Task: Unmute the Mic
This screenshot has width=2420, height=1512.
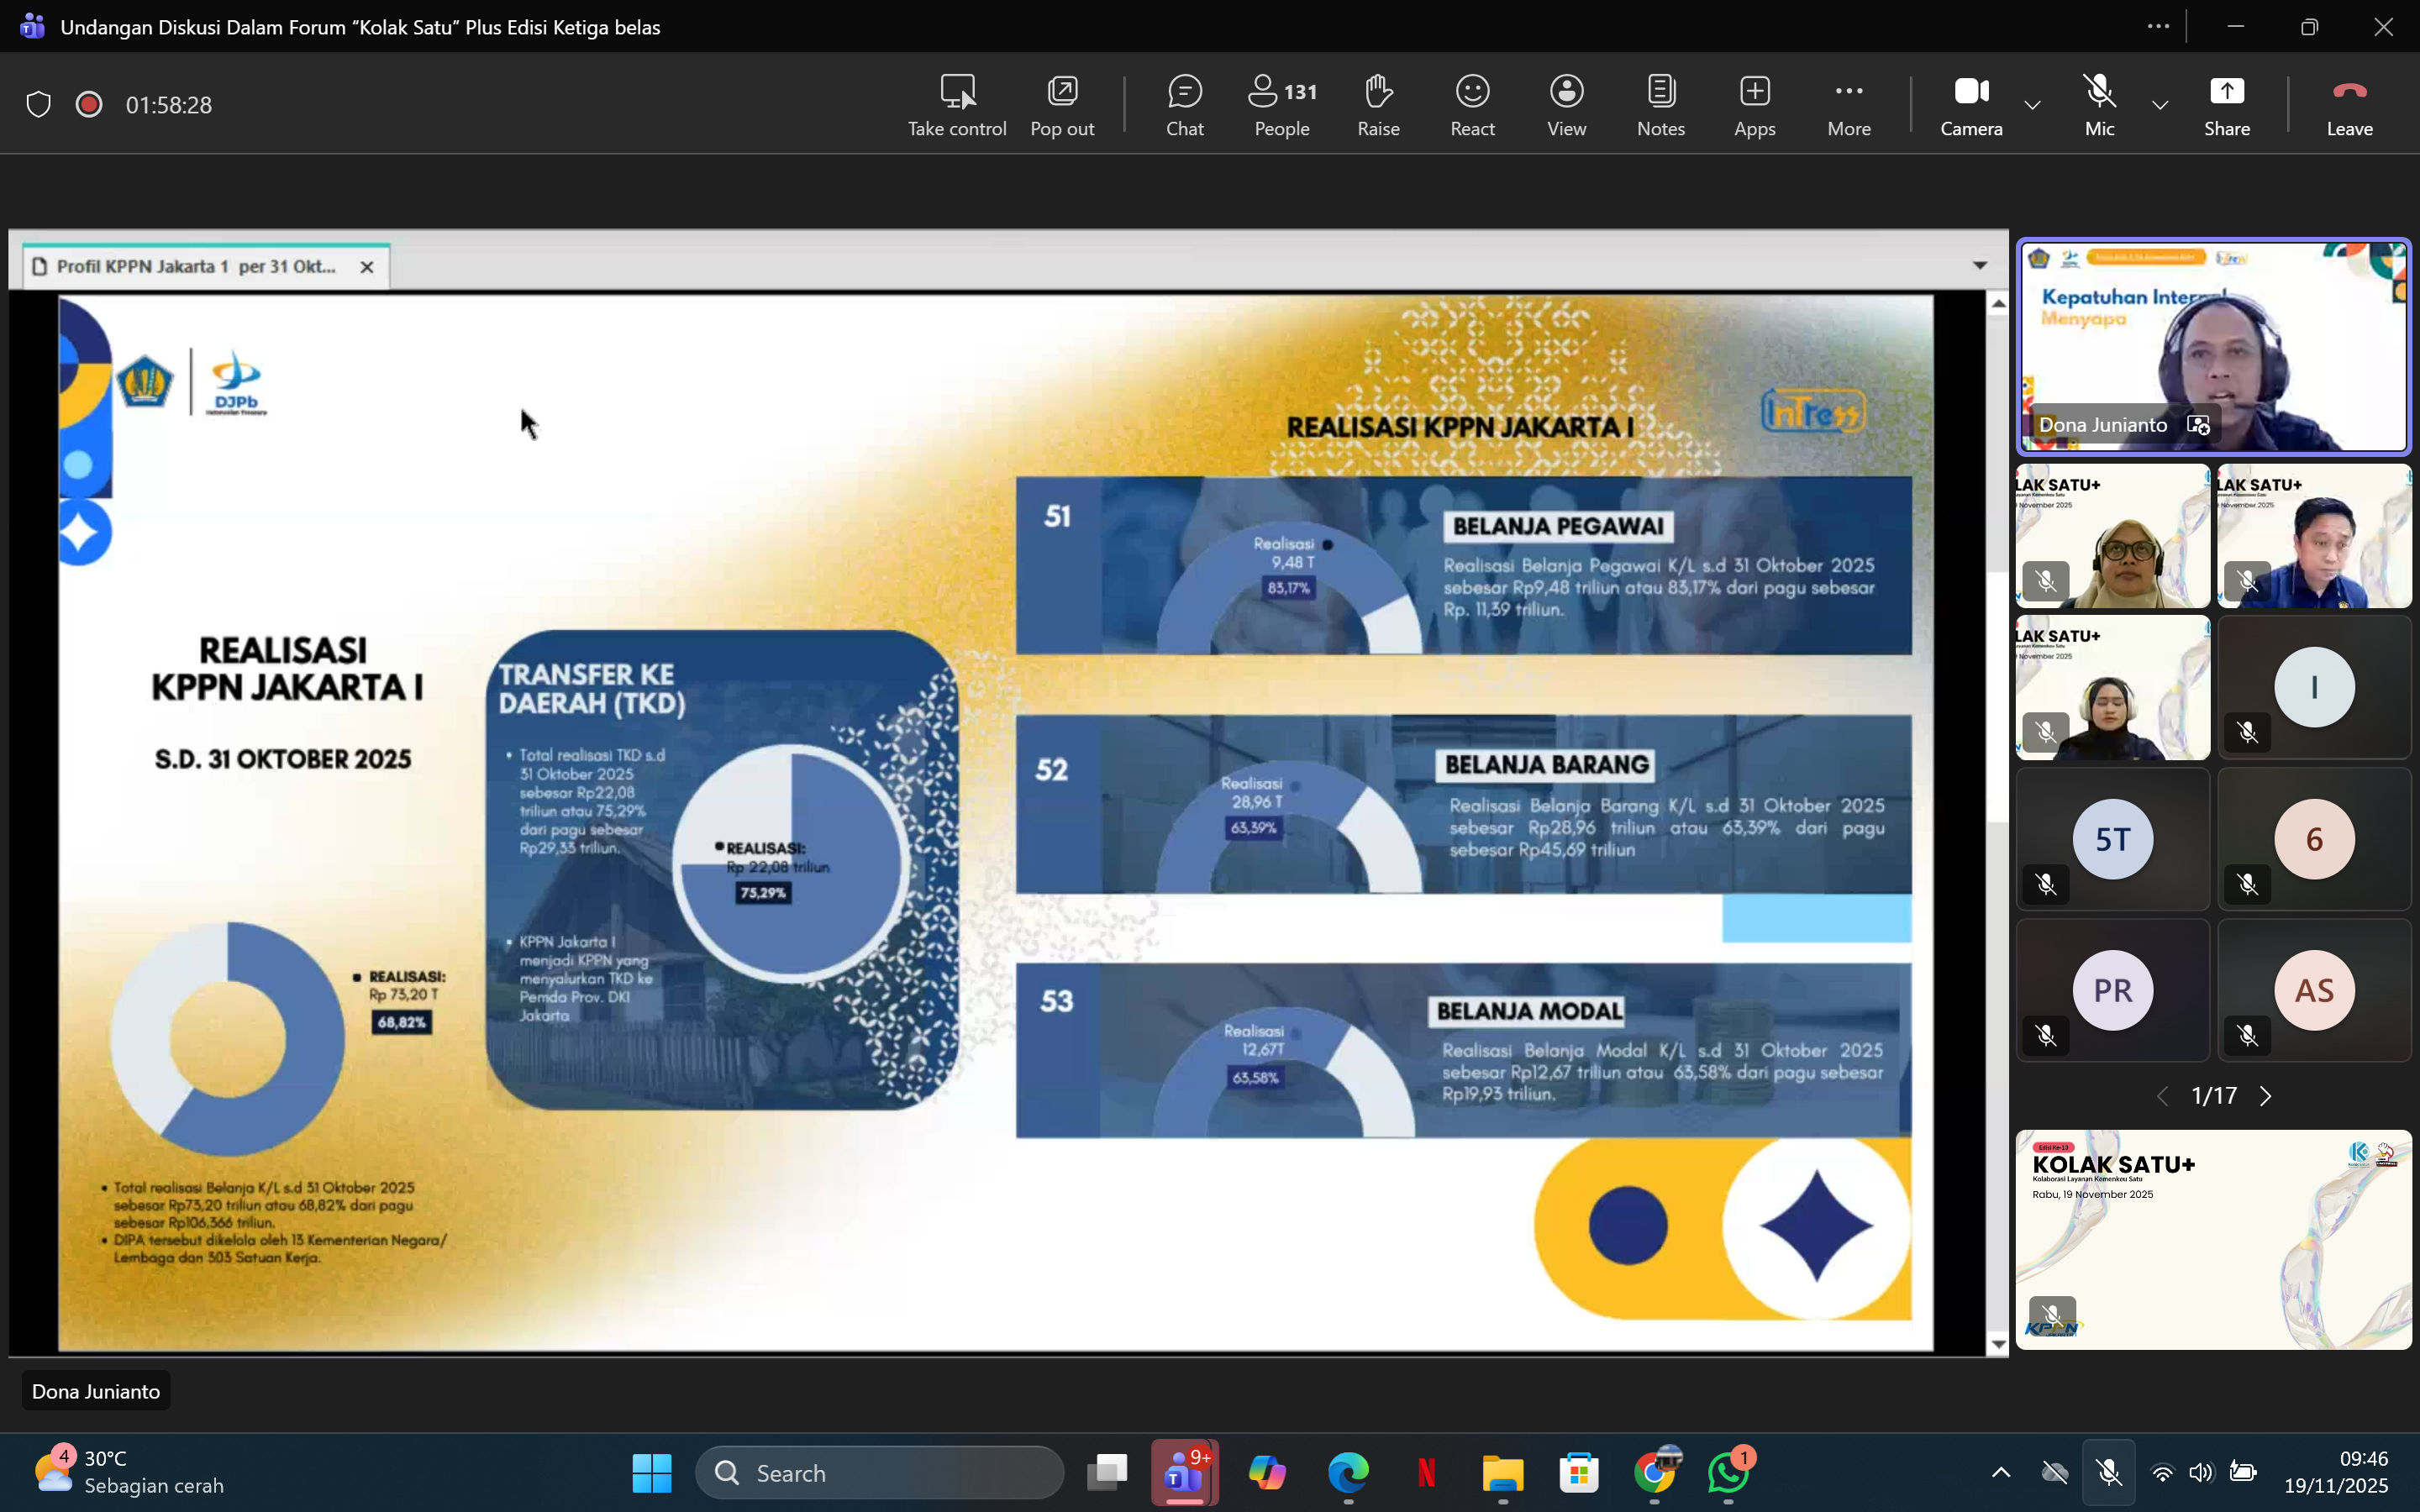Action: coord(2099,104)
